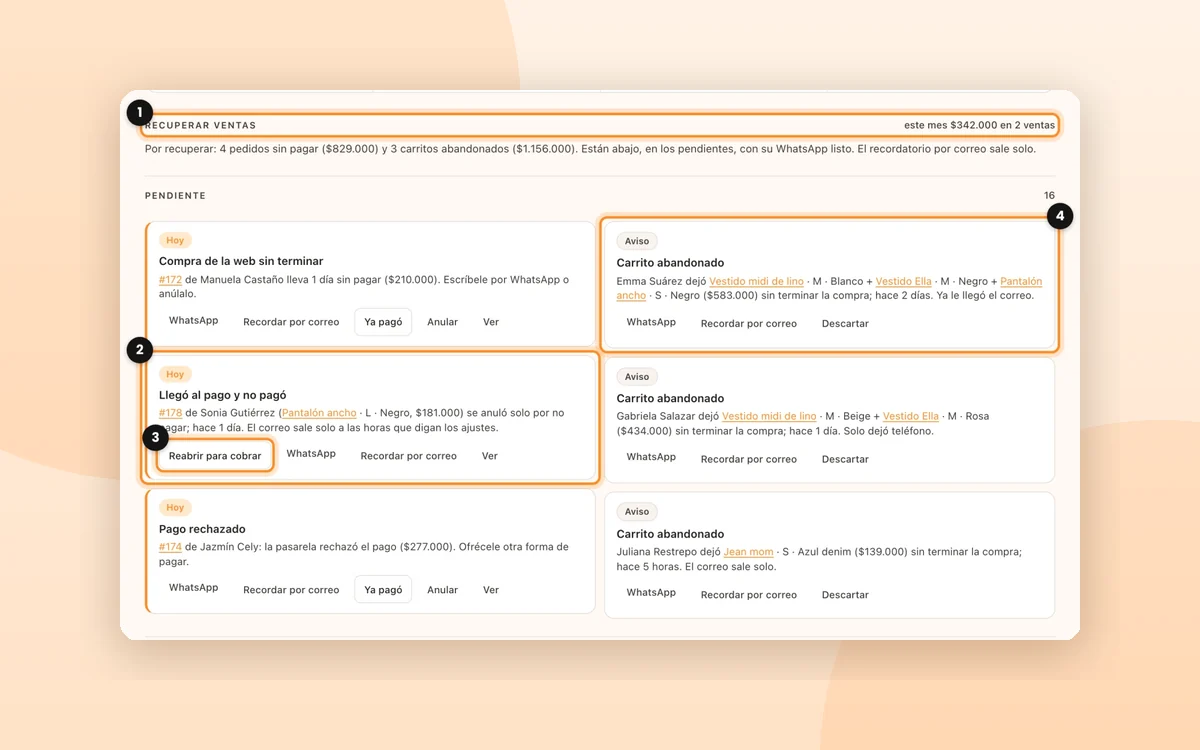The width and height of the screenshot is (1200, 750).
Task: Mark rejected payment #174 as Ya pagó
Action: coord(383,590)
